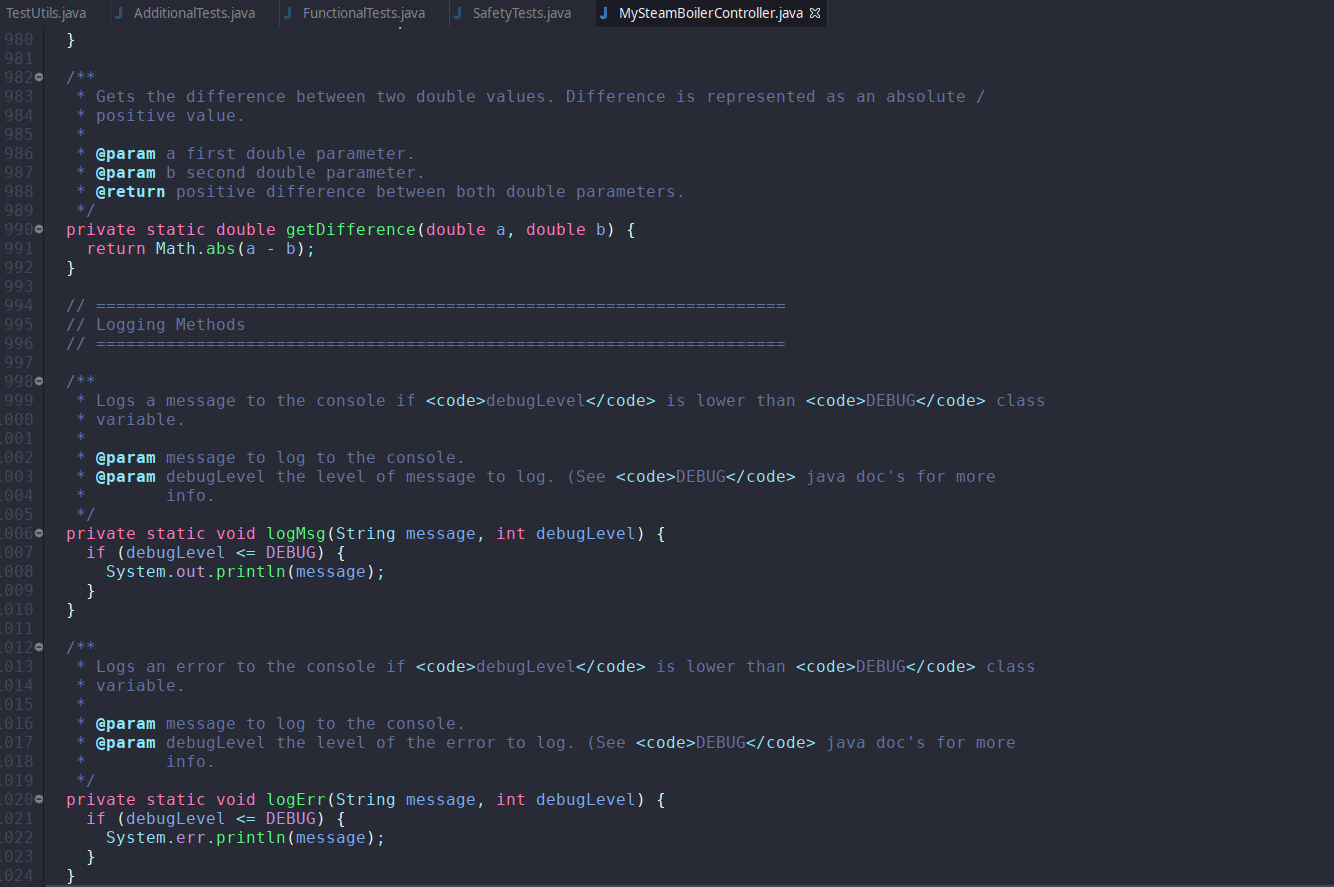Click the "Logging Methods" comment line
The width and height of the screenshot is (1334, 887).
tap(170, 325)
